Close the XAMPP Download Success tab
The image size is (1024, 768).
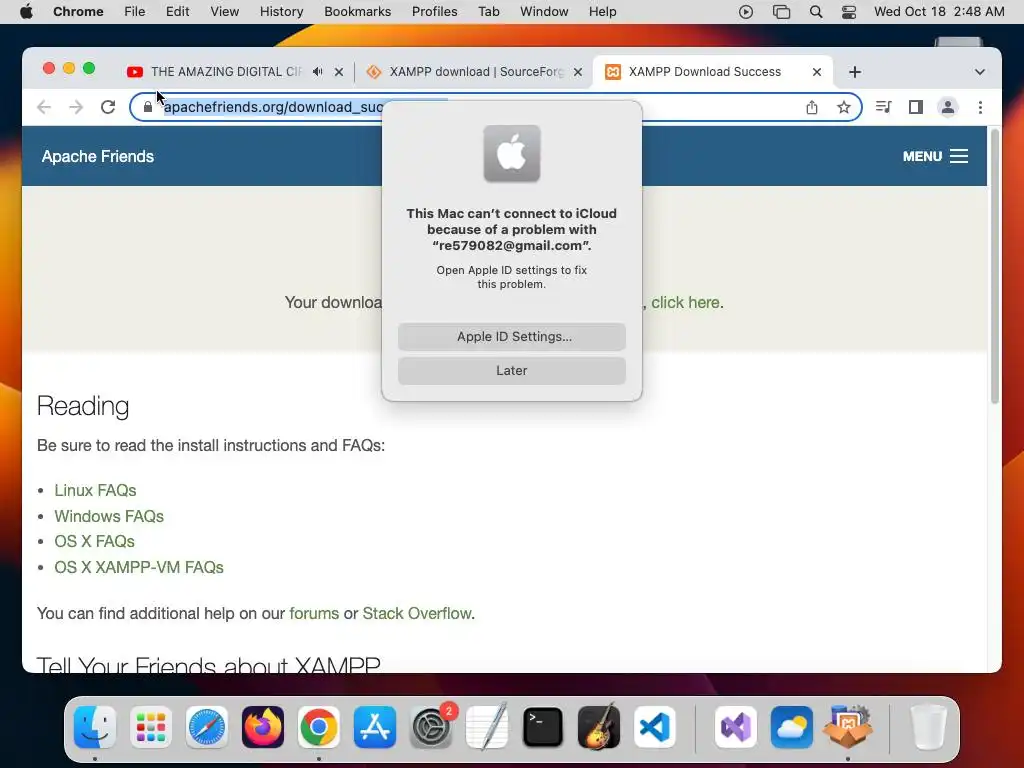816,72
